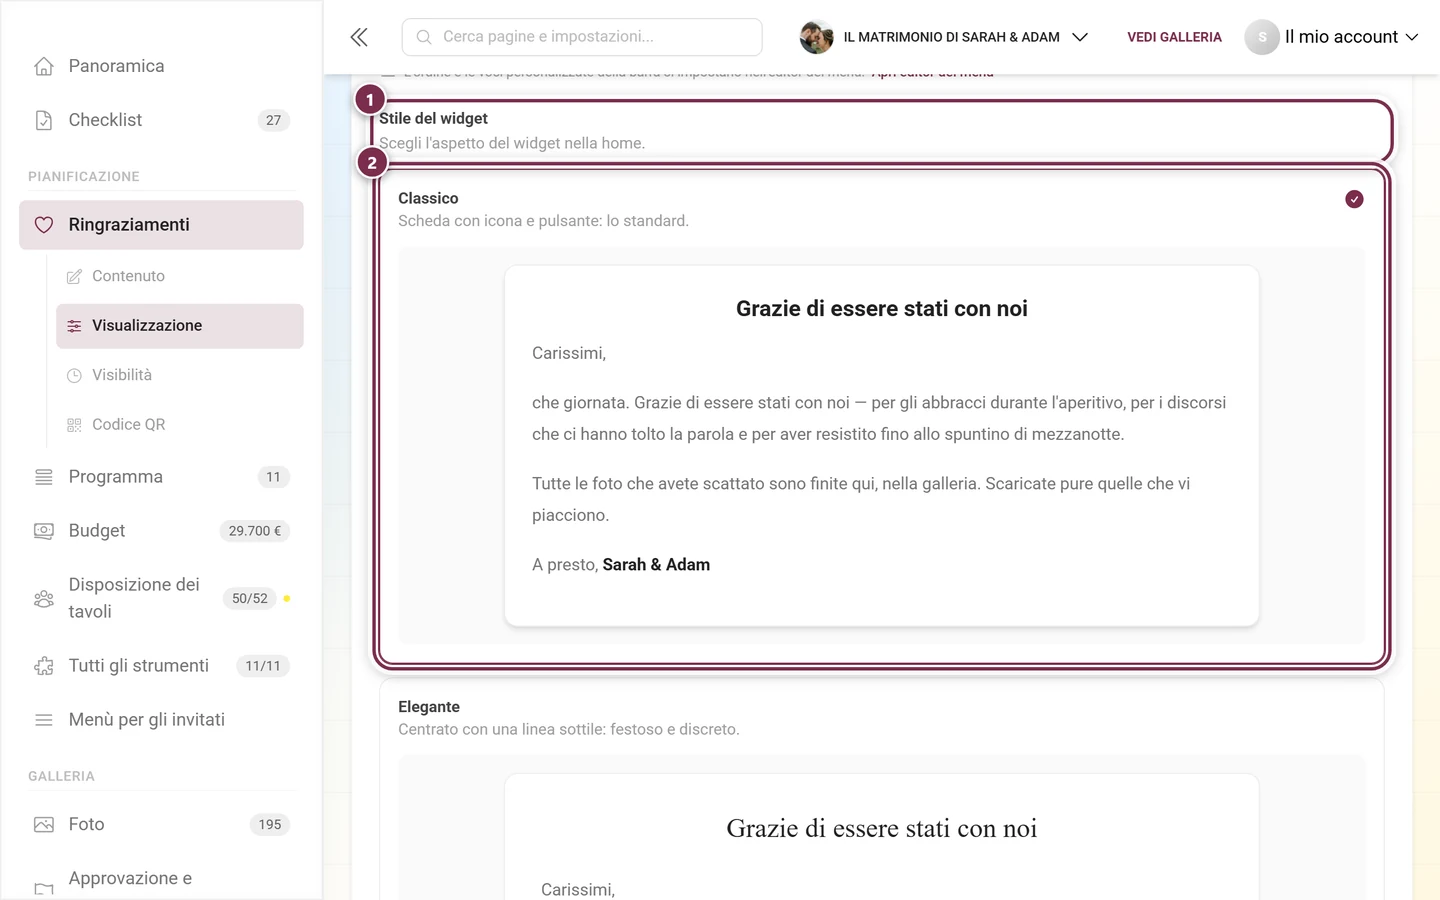Open the Checklist document icon
The image size is (1440, 900).
[44, 120]
